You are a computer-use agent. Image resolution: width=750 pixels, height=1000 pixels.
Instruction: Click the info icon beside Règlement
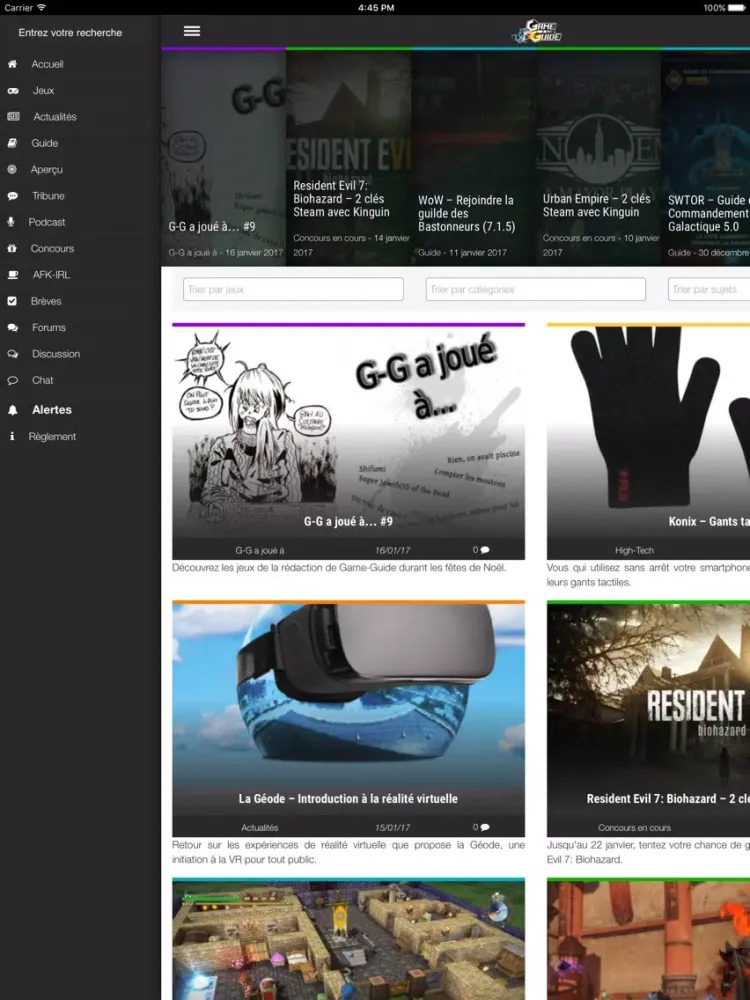(11, 436)
